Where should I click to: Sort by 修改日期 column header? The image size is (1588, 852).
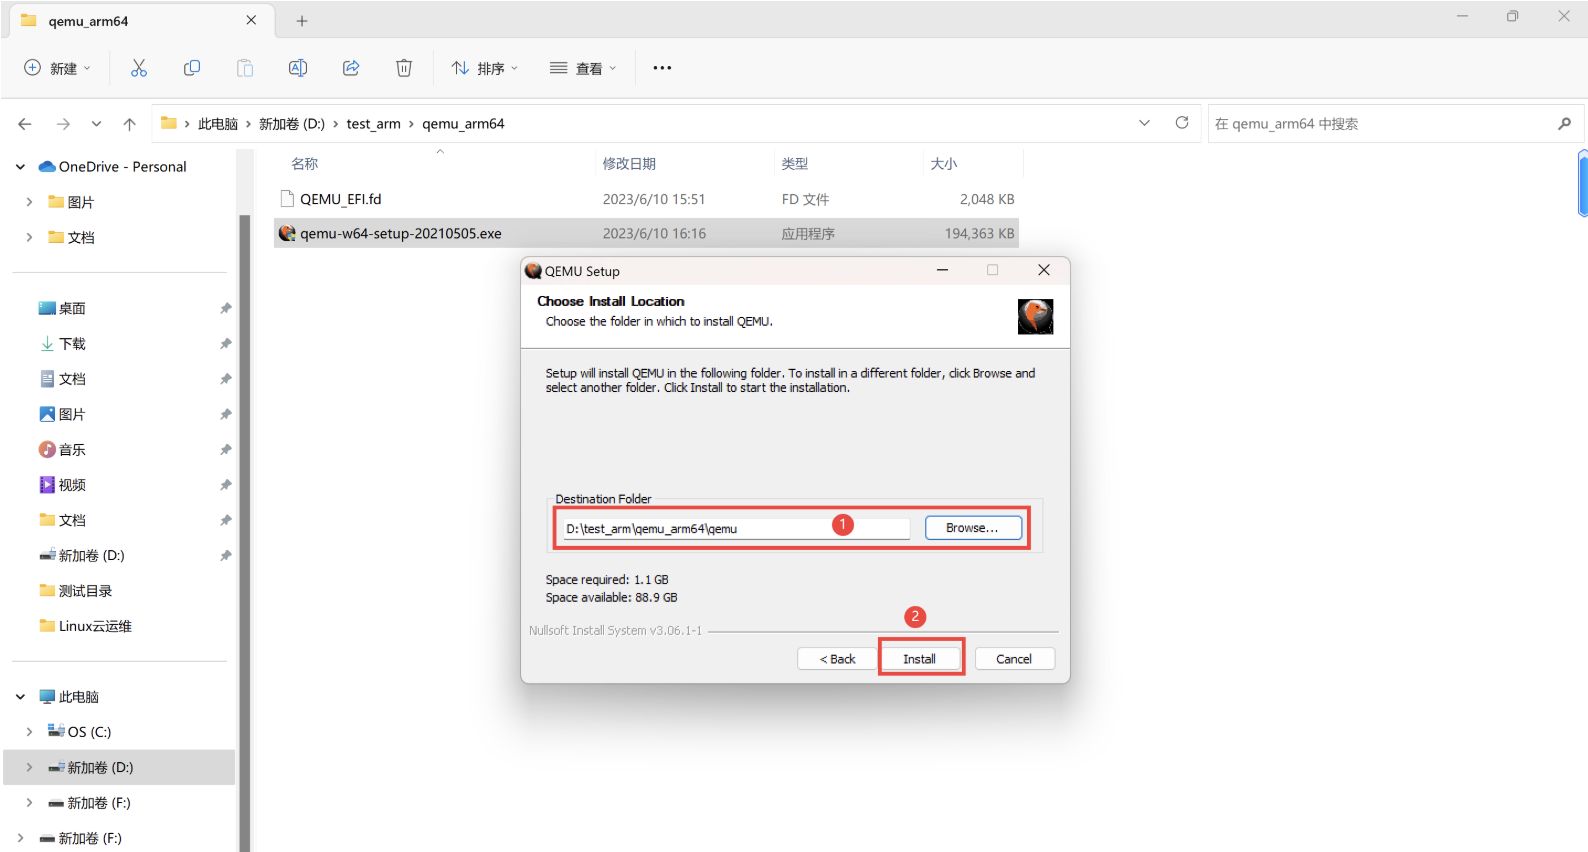(x=629, y=164)
